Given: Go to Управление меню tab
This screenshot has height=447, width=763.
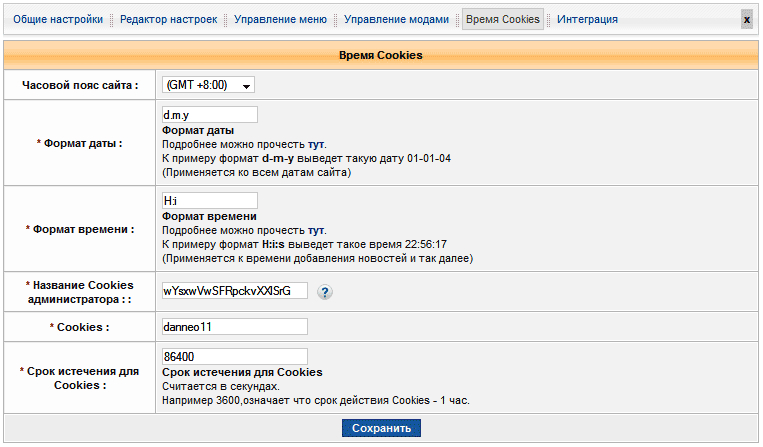Looking at the screenshot, I should (x=280, y=19).
